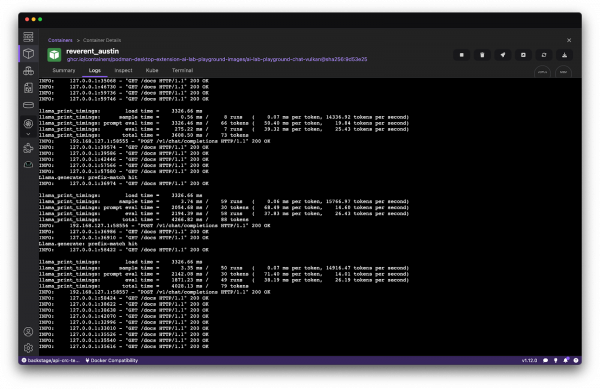Expand the chevron under AI Lab icon
Image resolution: width=600 pixels, height=389 pixels.
(28, 134)
